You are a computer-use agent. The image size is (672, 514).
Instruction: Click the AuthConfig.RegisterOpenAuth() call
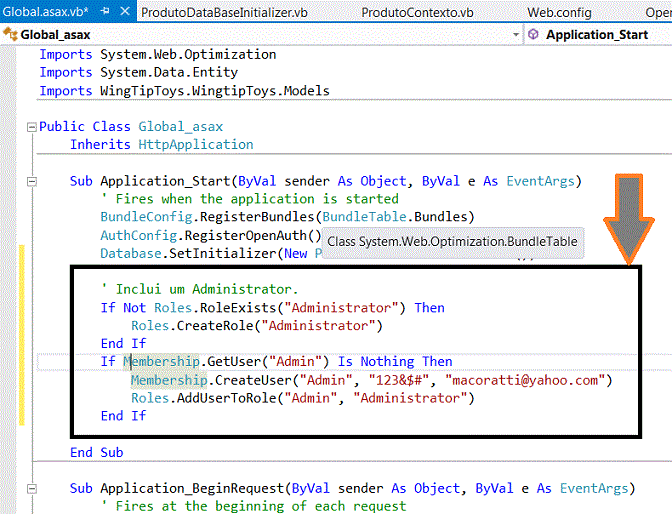pos(210,235)
